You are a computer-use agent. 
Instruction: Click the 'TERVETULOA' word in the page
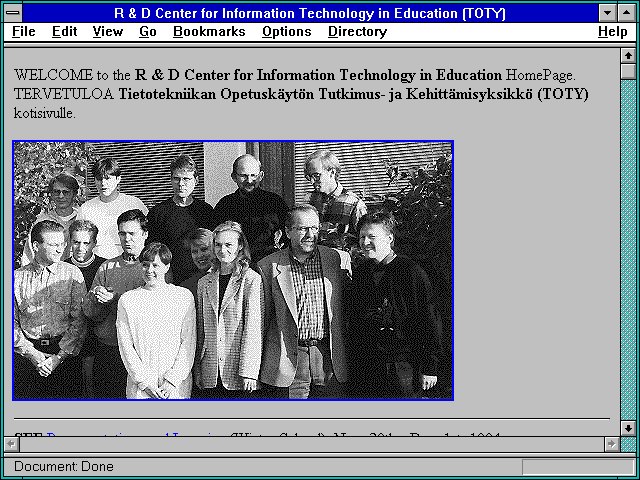(x=64, y=94)
